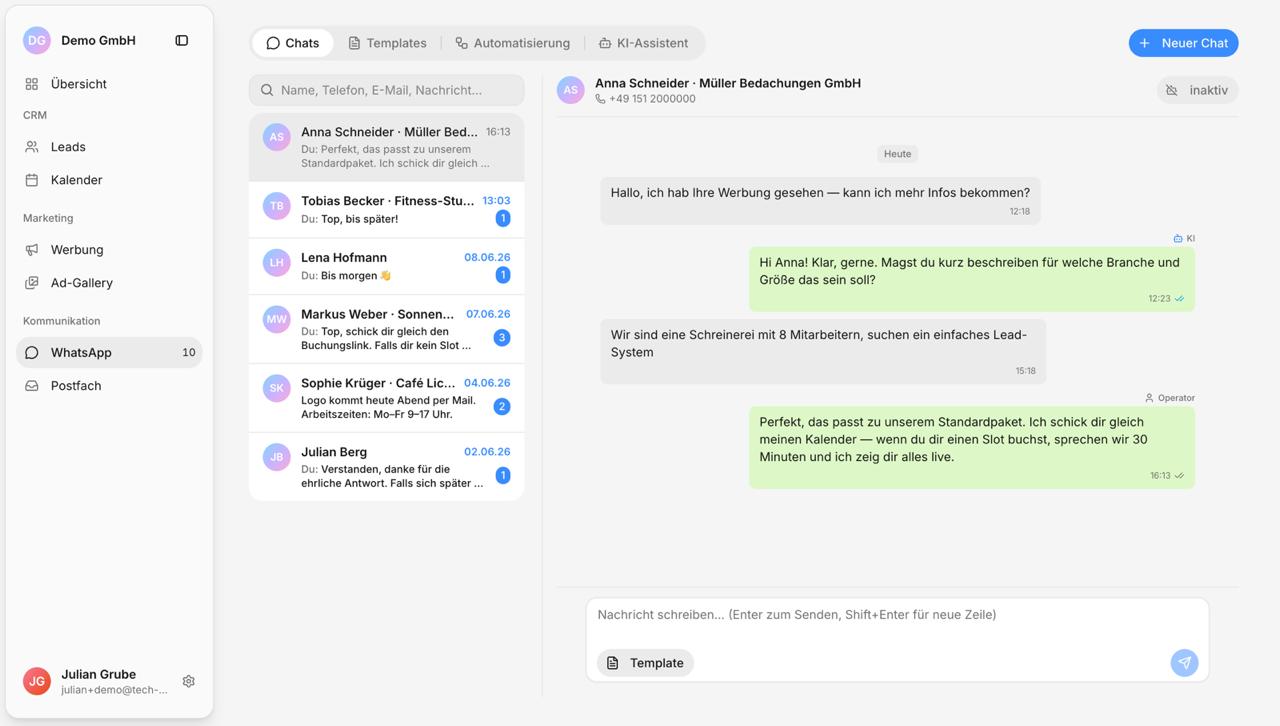Click the 13:03 timestamp on Tobias Becker

pos(496,201)
